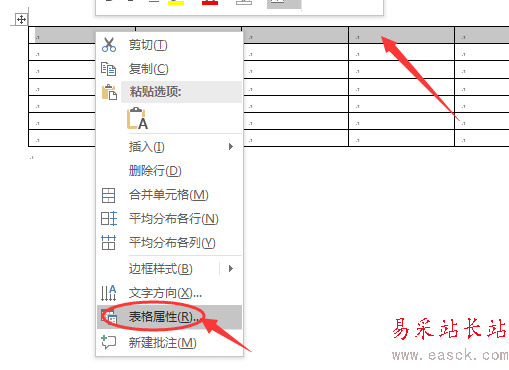Click the fourth column header cell of the table
This screenshot has height=370, width=509.
[x=401, y=35]
